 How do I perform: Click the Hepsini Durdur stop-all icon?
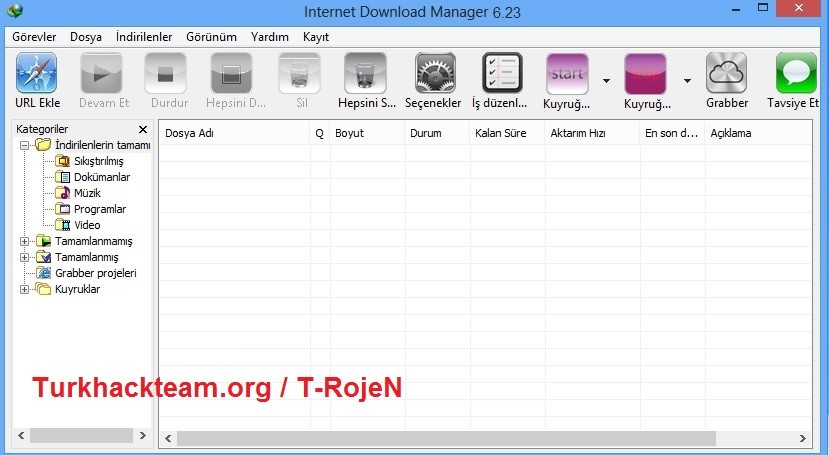pyautogui.click(x=231, y=73)
